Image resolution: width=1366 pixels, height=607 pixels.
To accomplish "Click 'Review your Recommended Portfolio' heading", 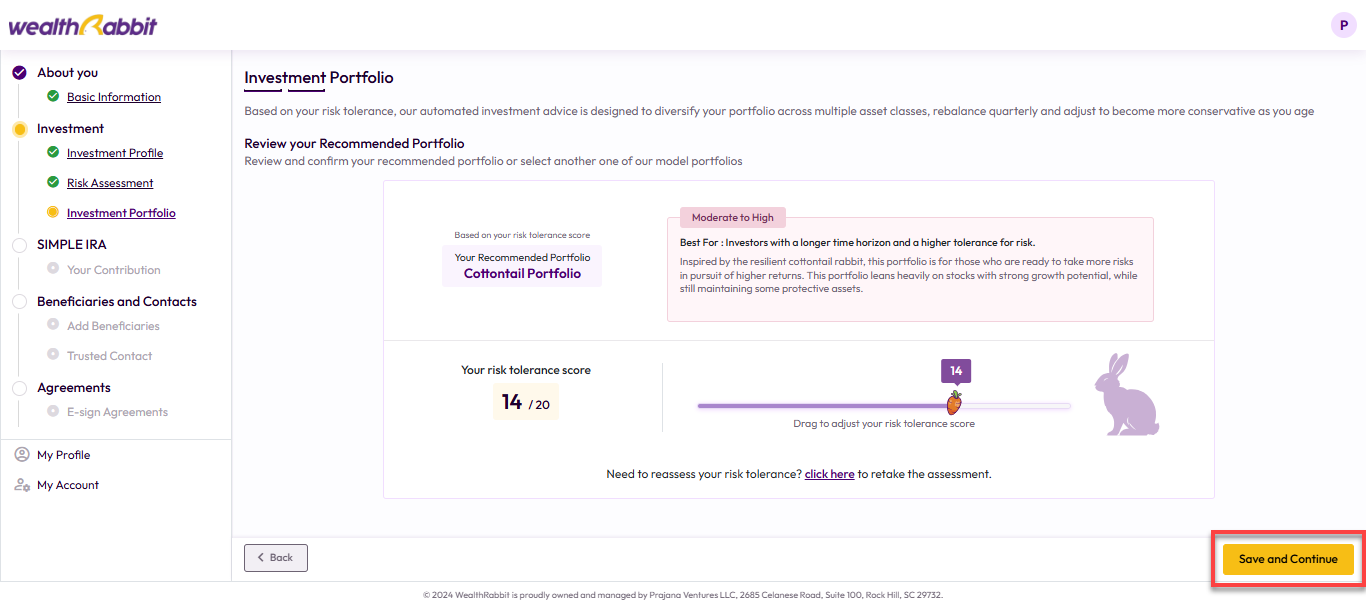I will click(354, 144).
